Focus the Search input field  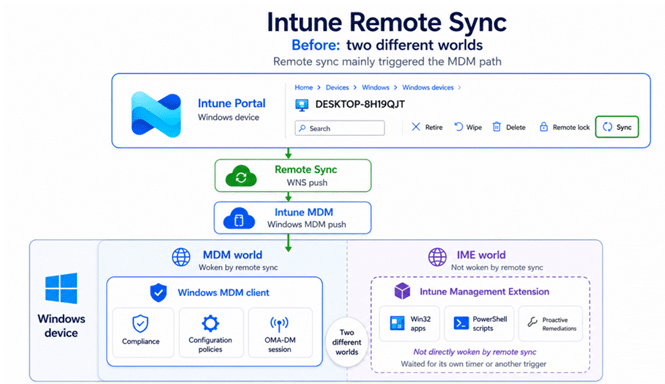(x=340, y=128)
